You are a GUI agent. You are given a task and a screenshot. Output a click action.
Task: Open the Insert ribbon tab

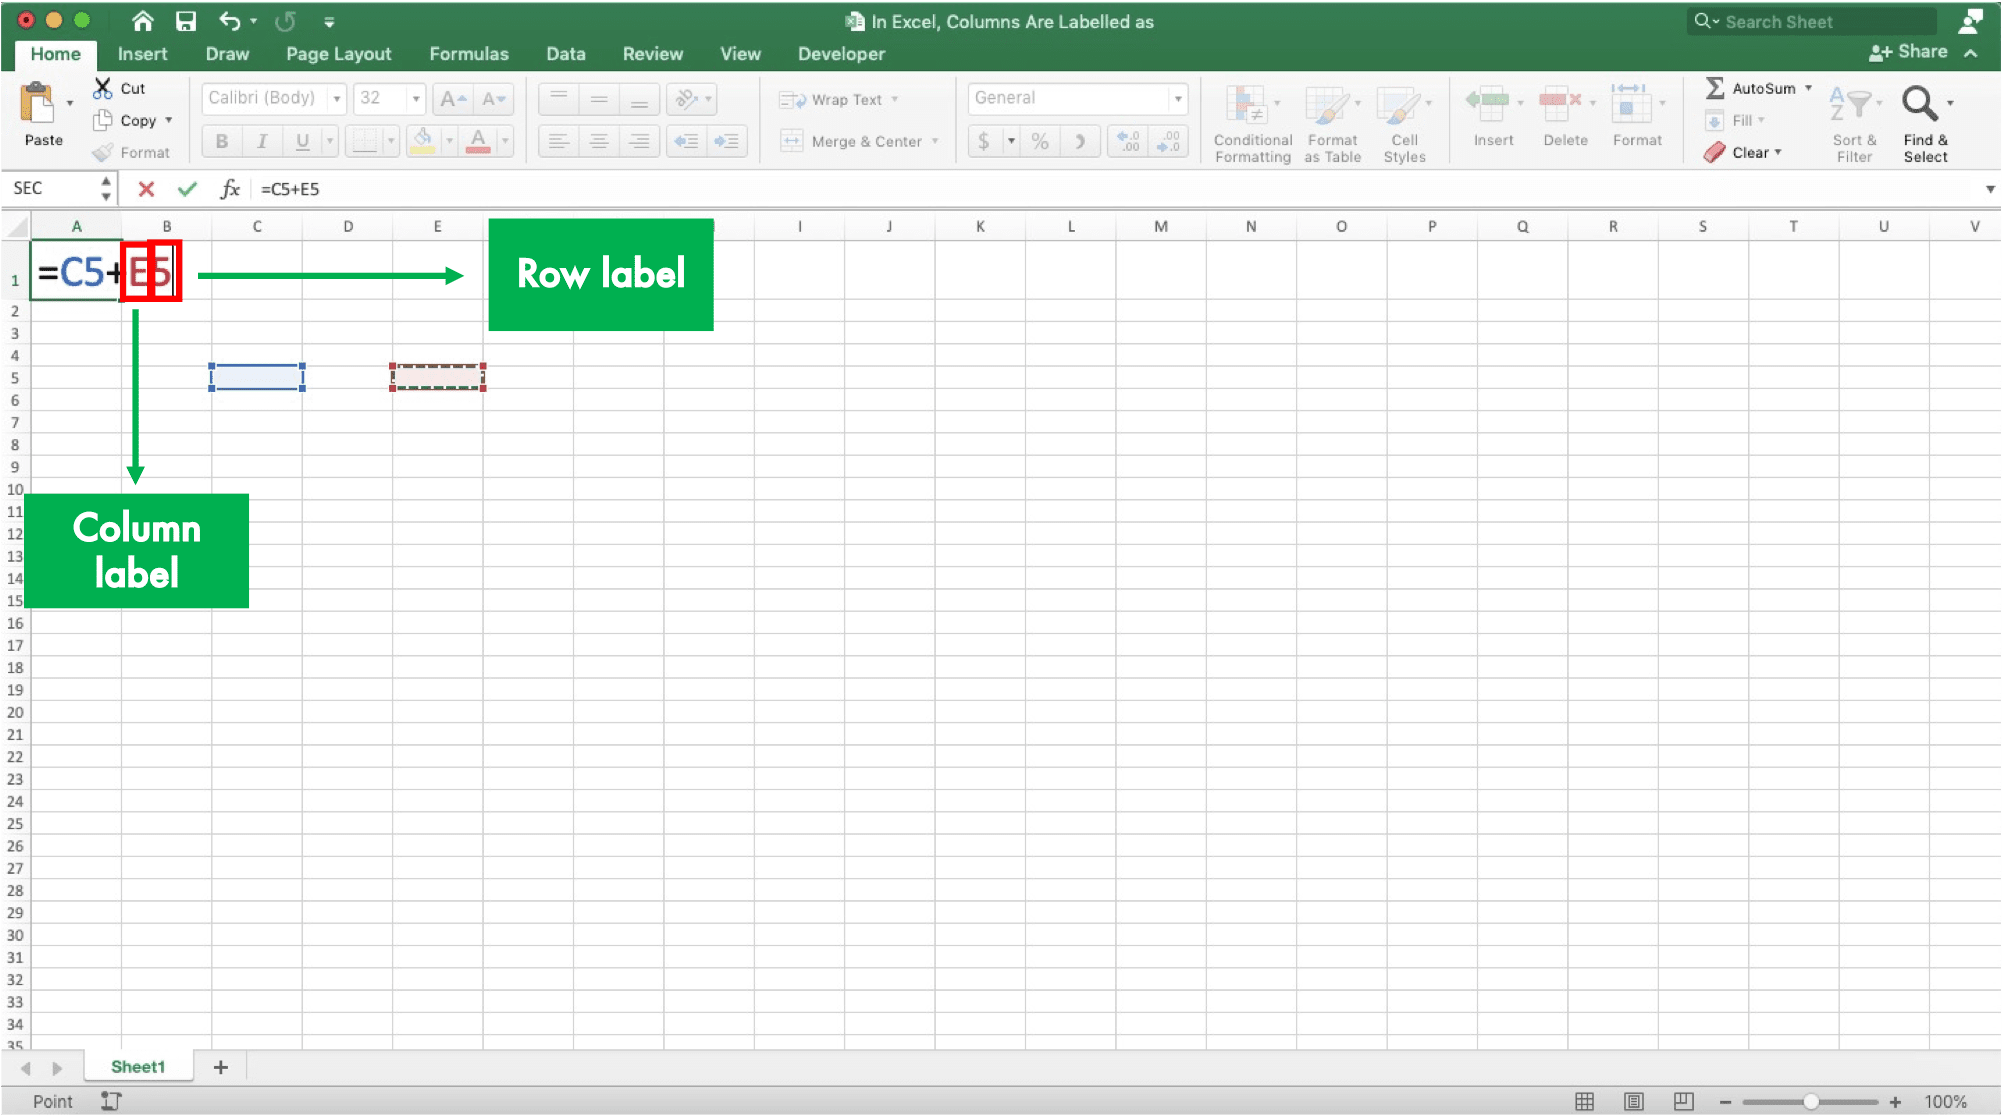pyautogui.click(x=143, y=54)
